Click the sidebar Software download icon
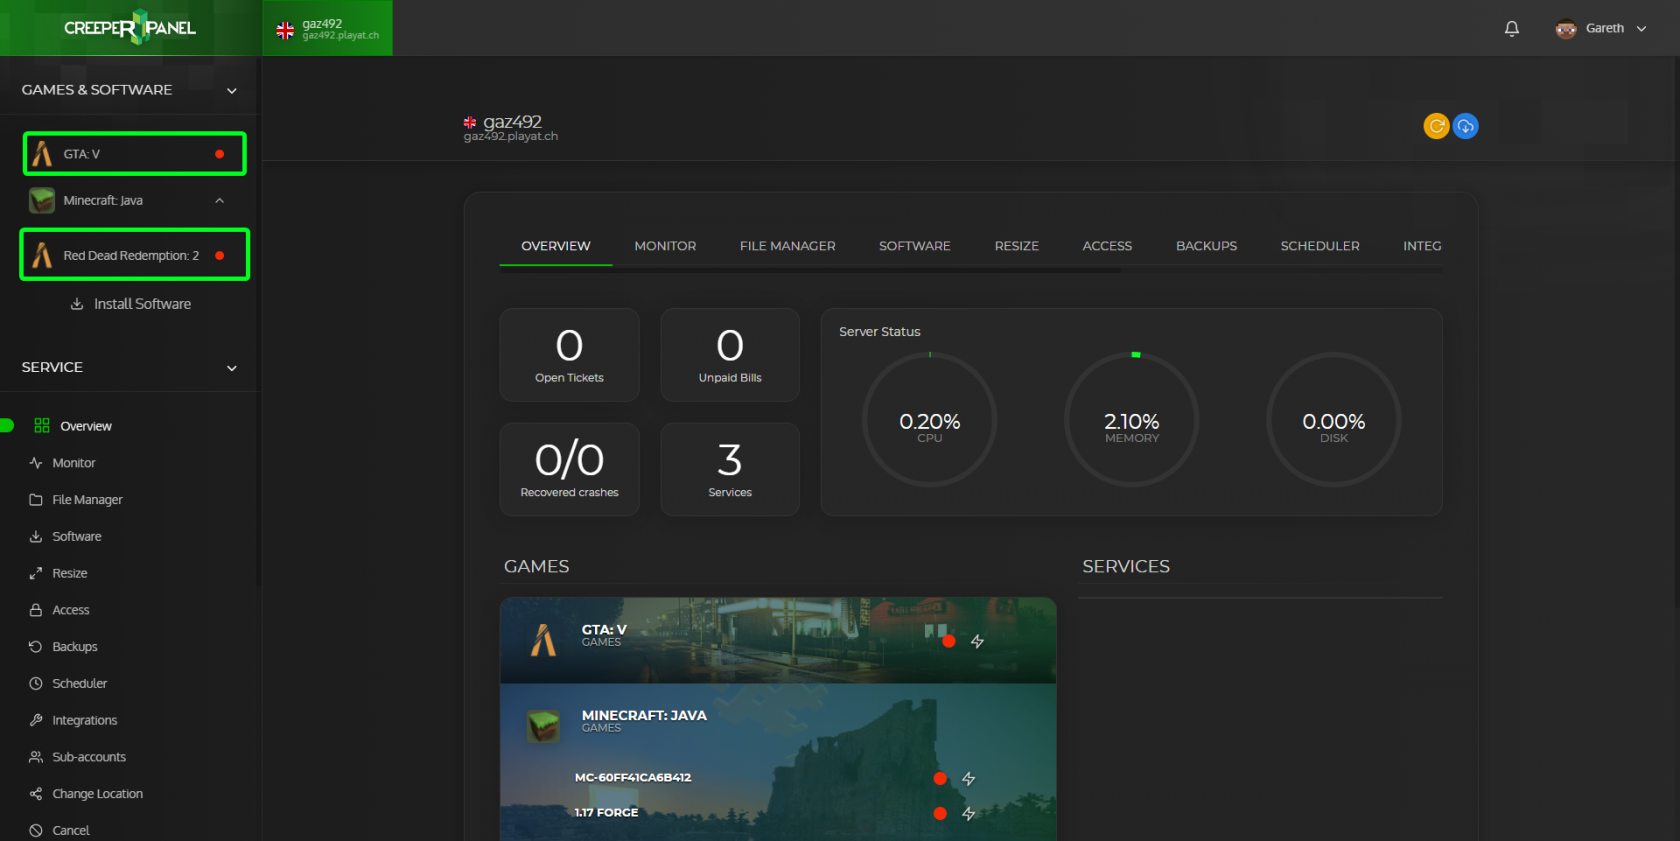This screenshot has width=1680, height=841. click(36, 537)
